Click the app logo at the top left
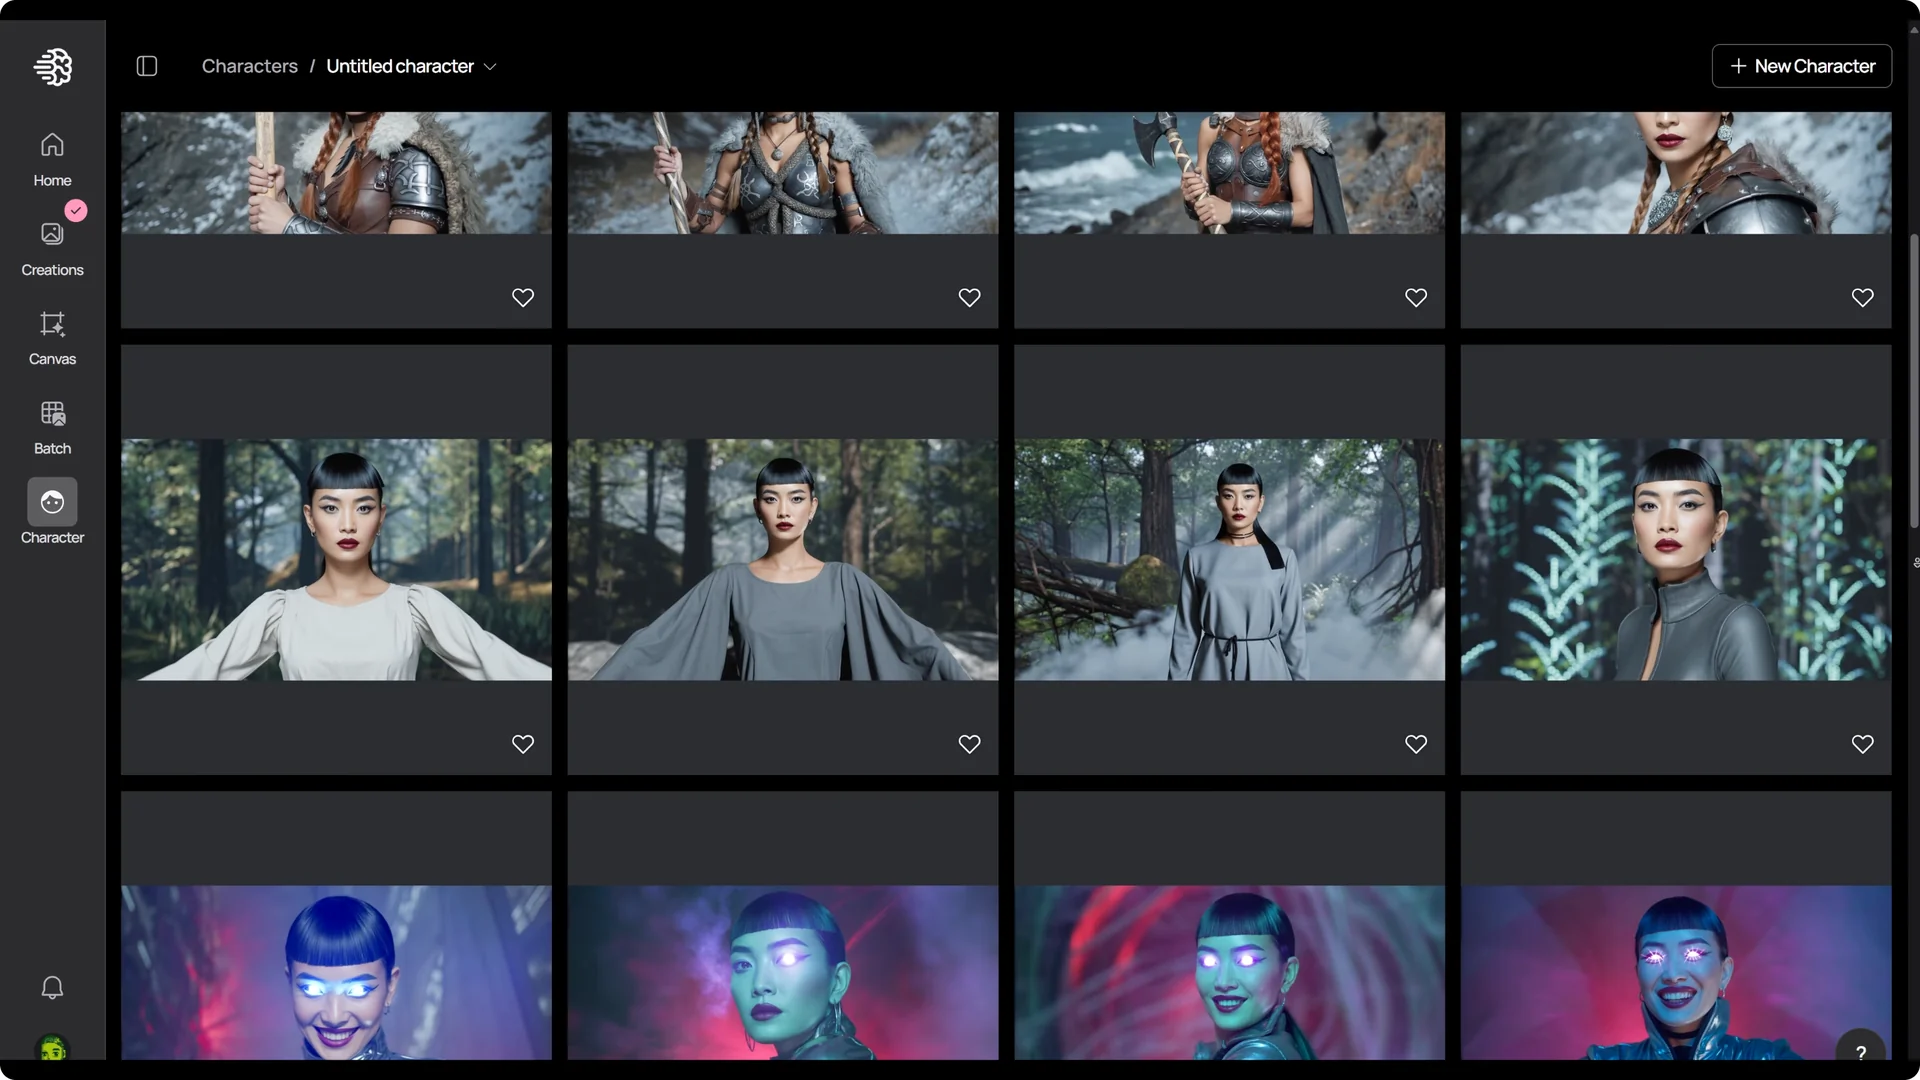Viewport: 1920px width, 1080px height. coord(52,67)
